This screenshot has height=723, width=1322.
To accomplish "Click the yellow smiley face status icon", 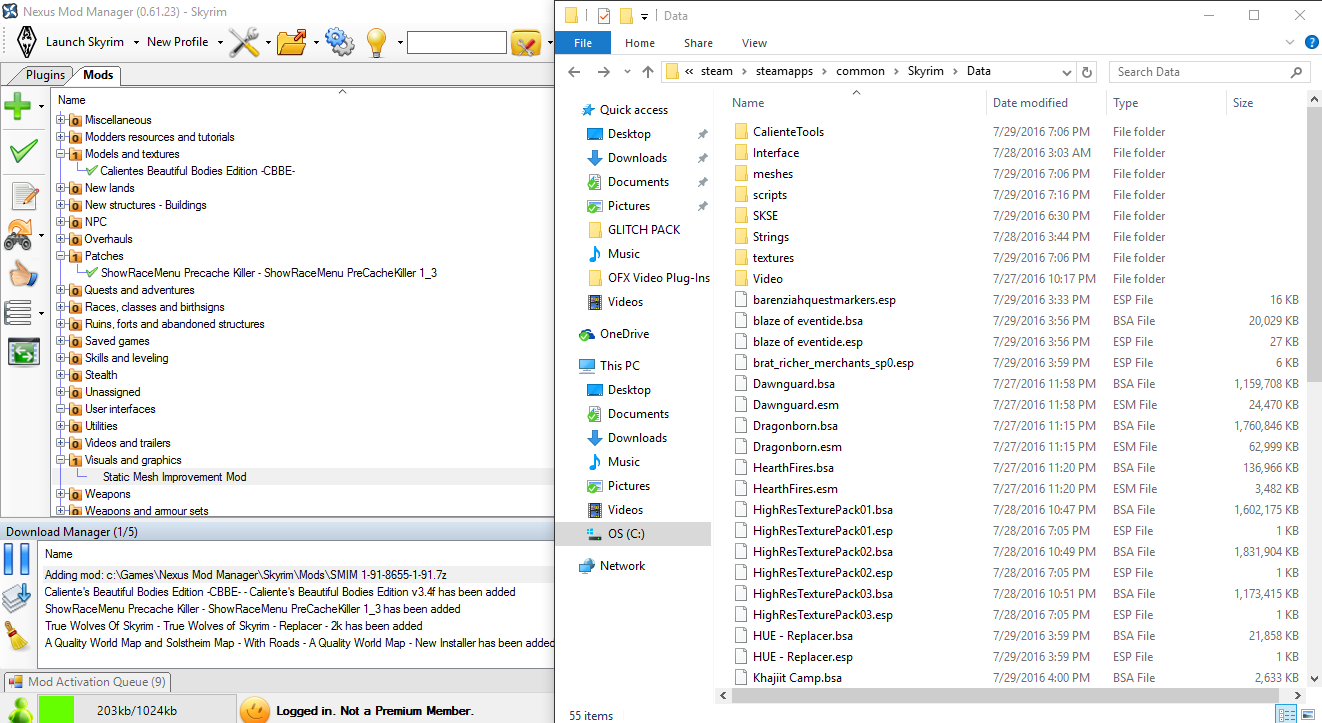I will [x=255, y=710].
